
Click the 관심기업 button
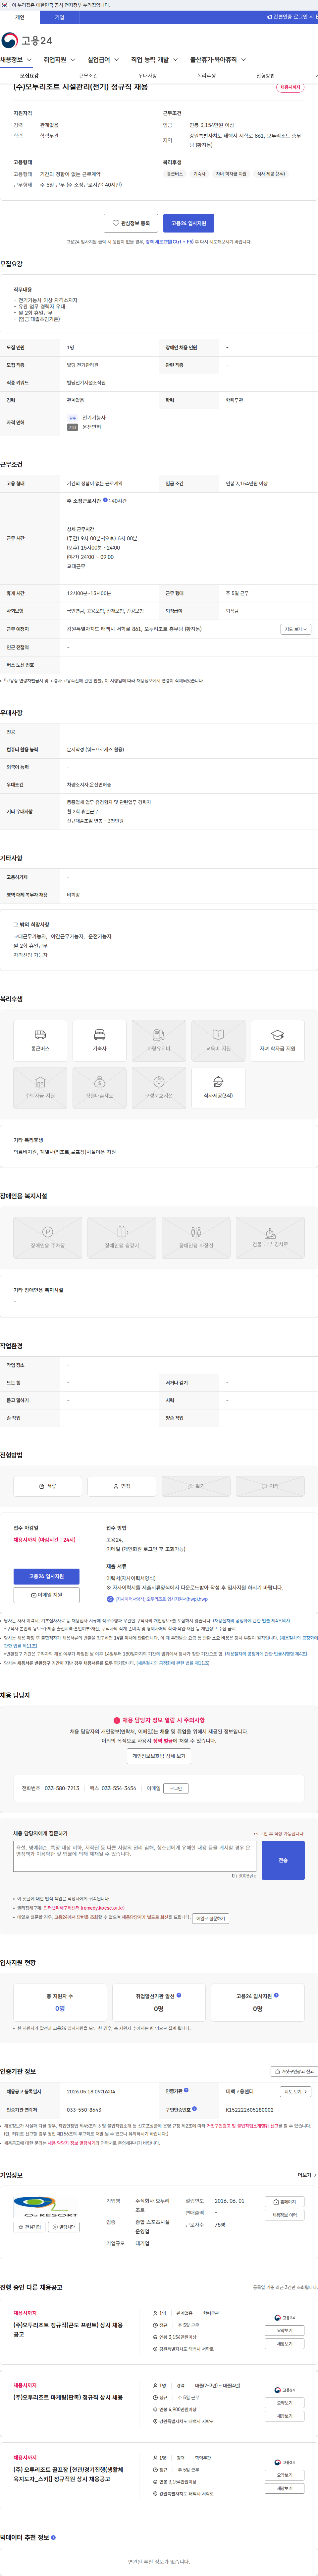pyautogui.click(x=29, y=2227)
